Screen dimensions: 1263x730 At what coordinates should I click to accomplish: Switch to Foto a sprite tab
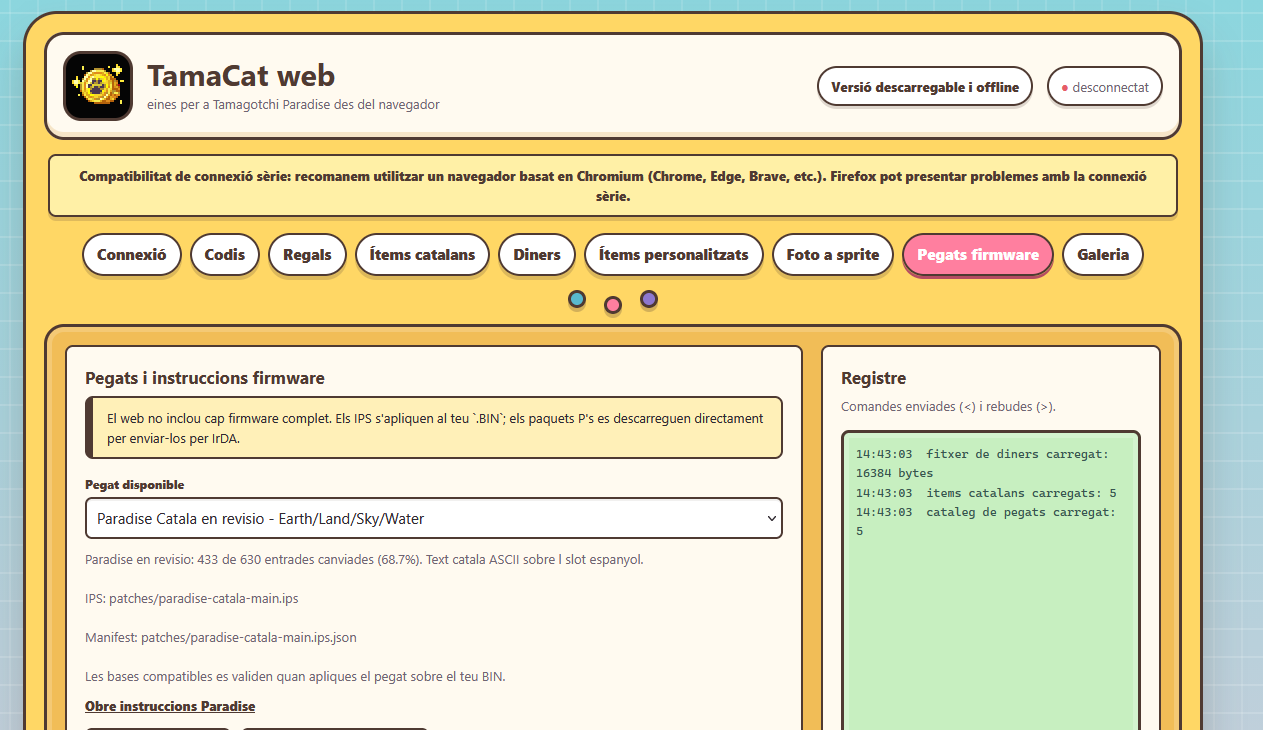coord(833,255)
